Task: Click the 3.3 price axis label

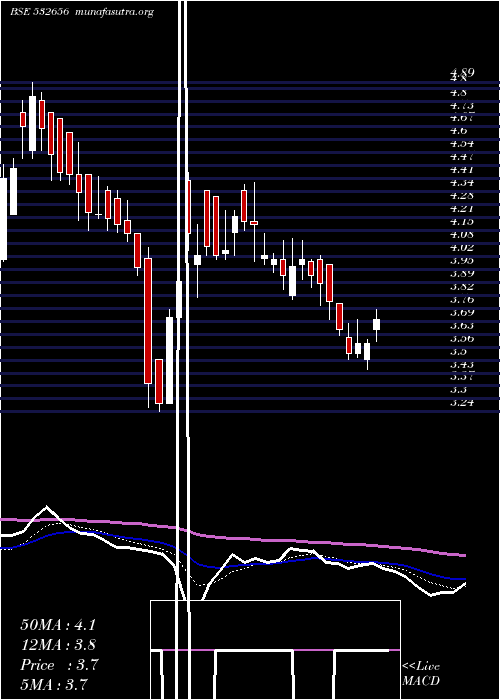Action: click(458, 390)
